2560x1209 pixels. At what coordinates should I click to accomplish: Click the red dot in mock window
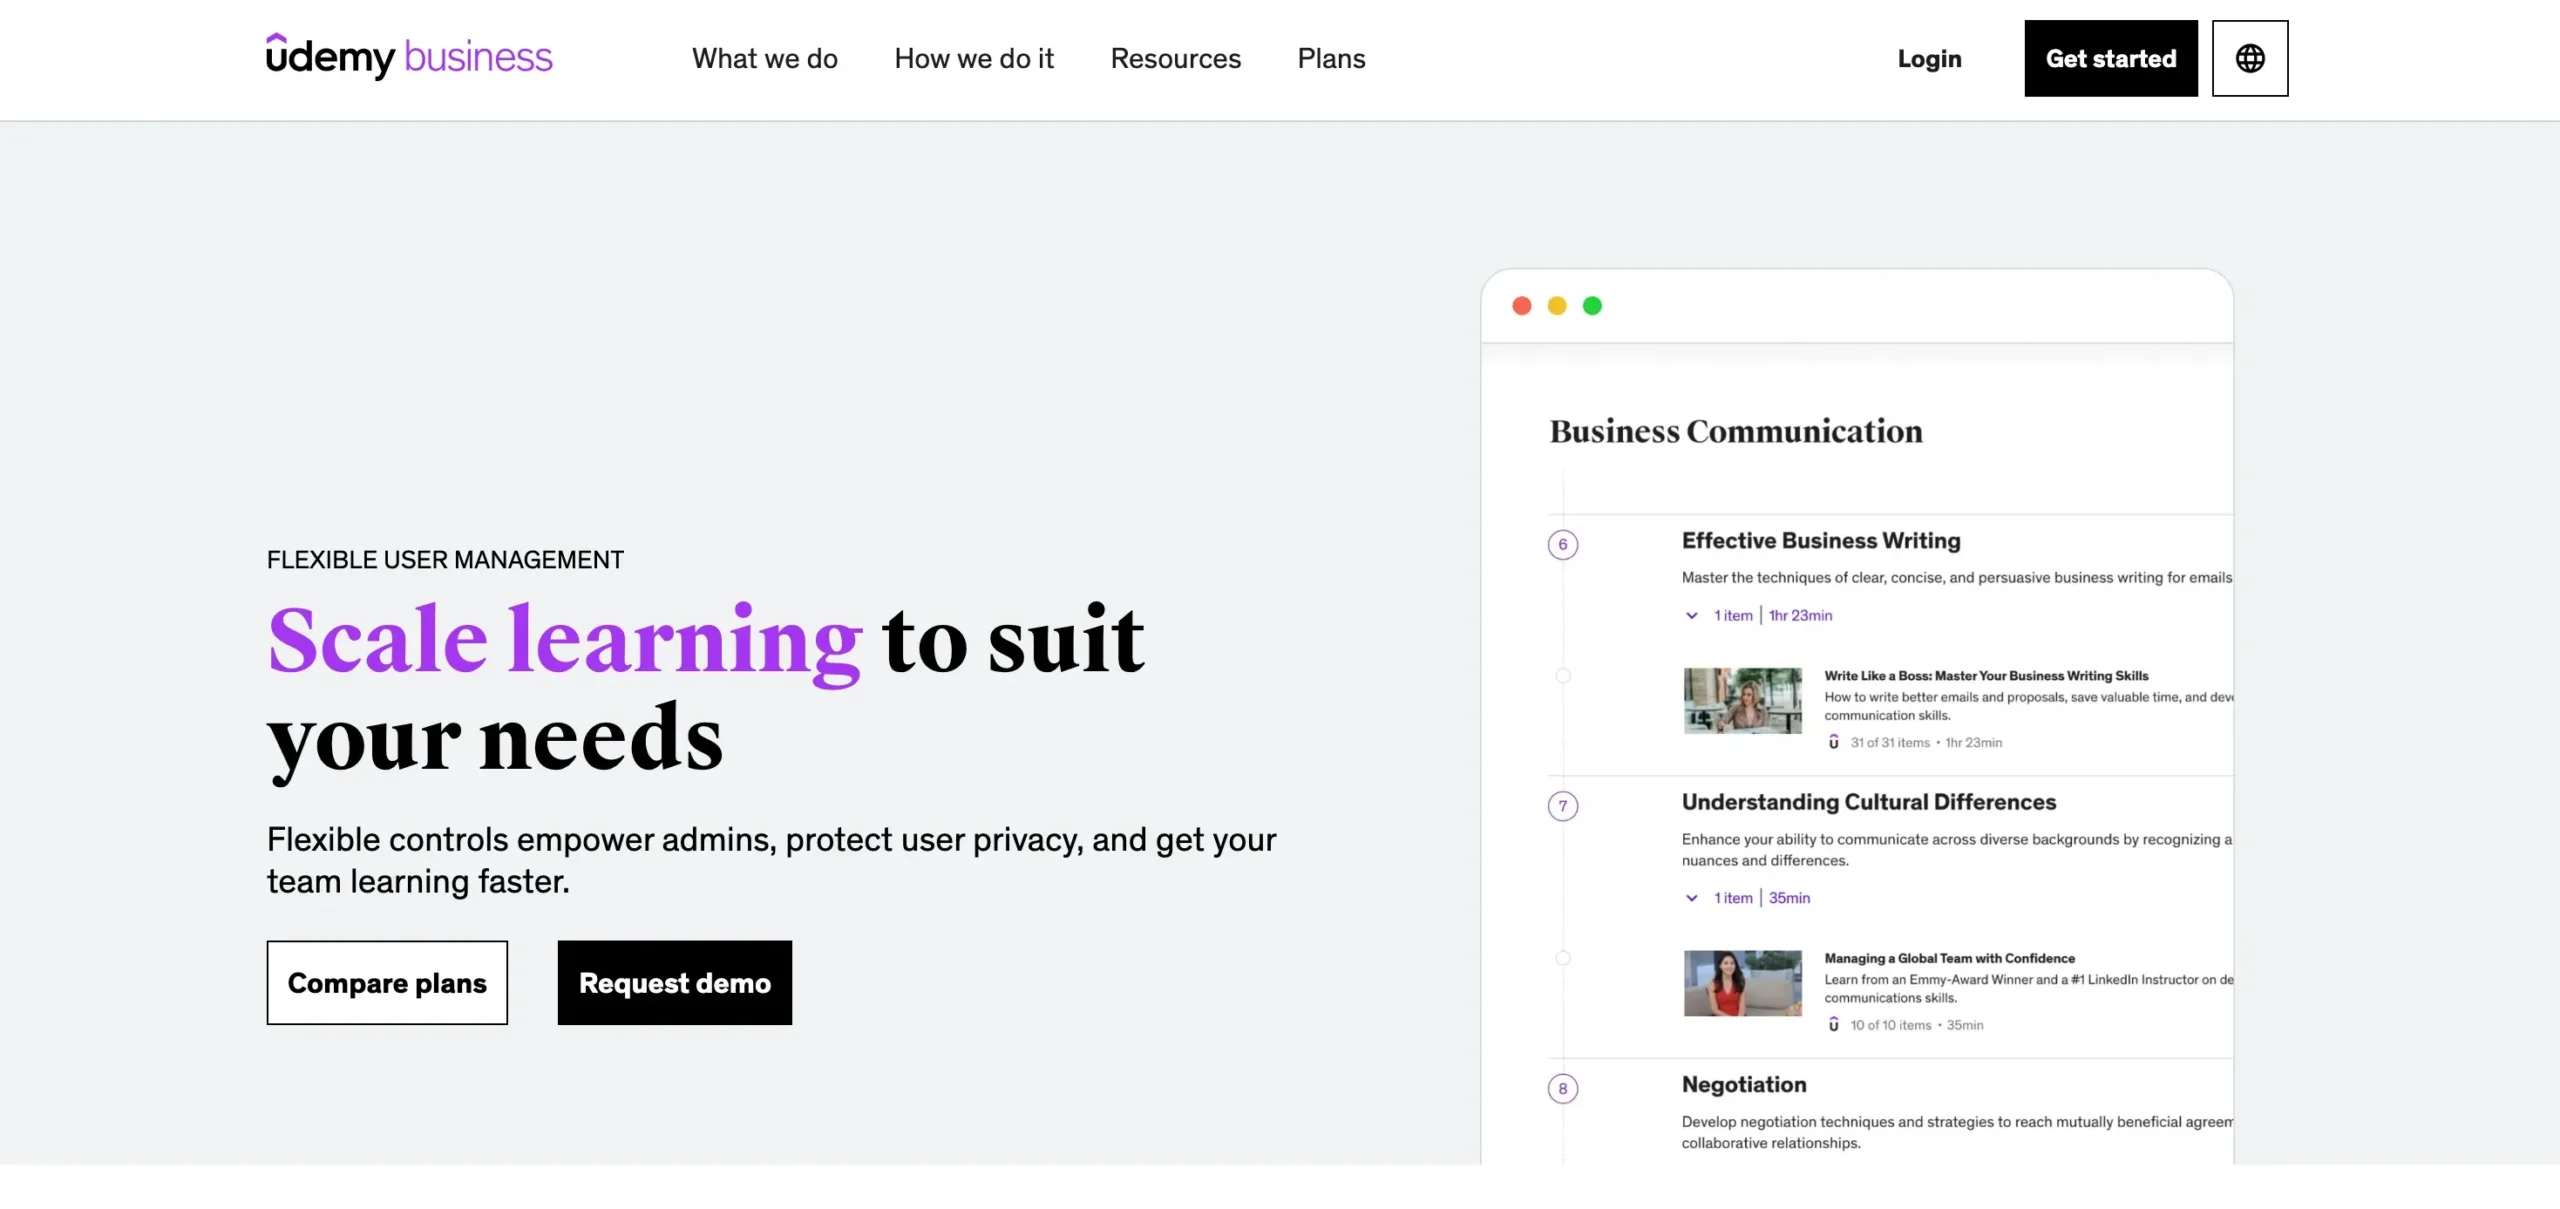tap(1521, 306)
